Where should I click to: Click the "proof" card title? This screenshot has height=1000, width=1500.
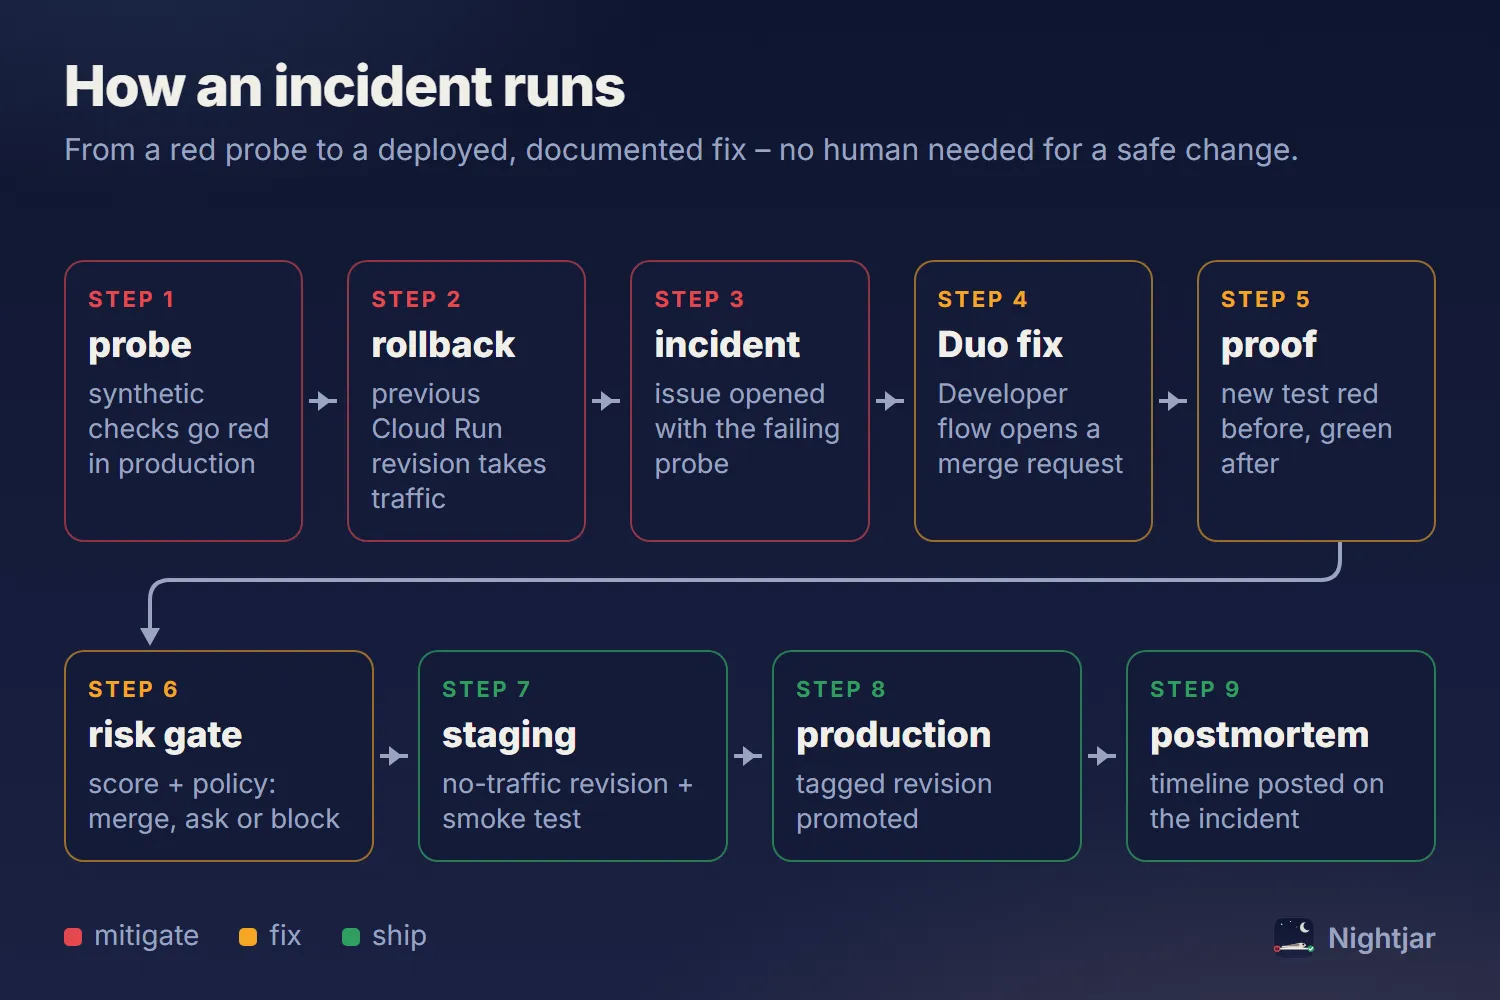point(1269,345)
